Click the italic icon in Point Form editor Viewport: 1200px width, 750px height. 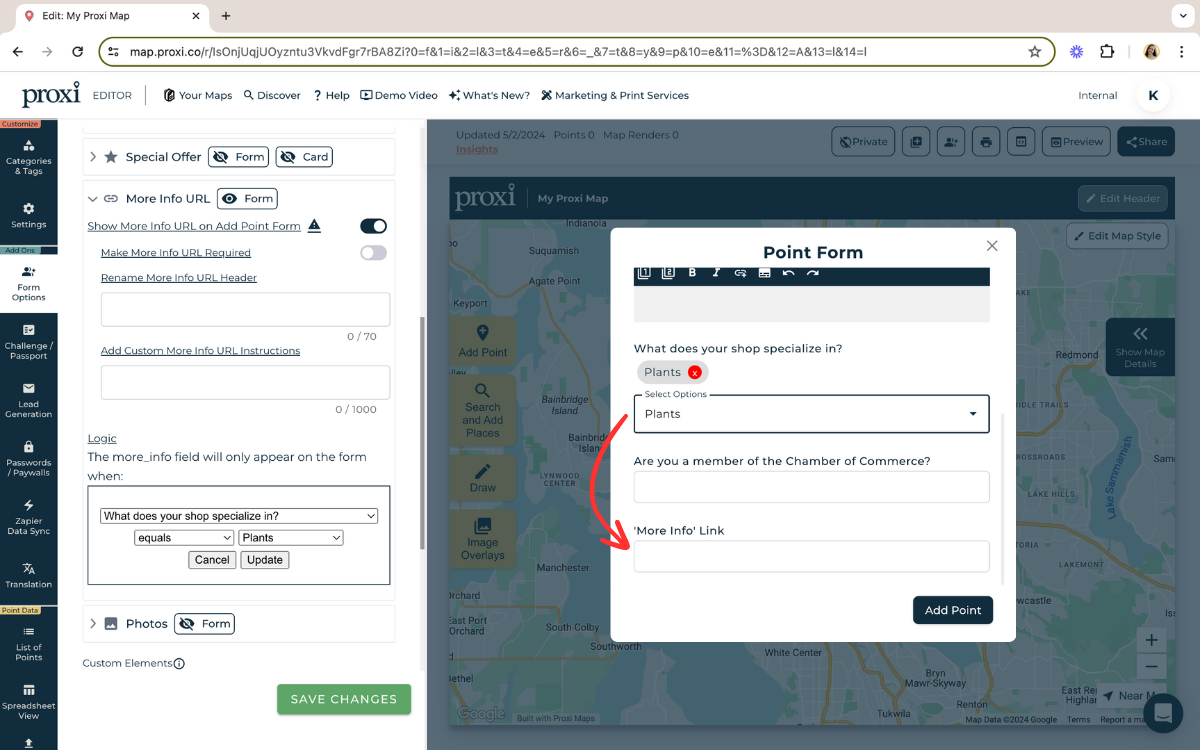(x=716, y=272)
